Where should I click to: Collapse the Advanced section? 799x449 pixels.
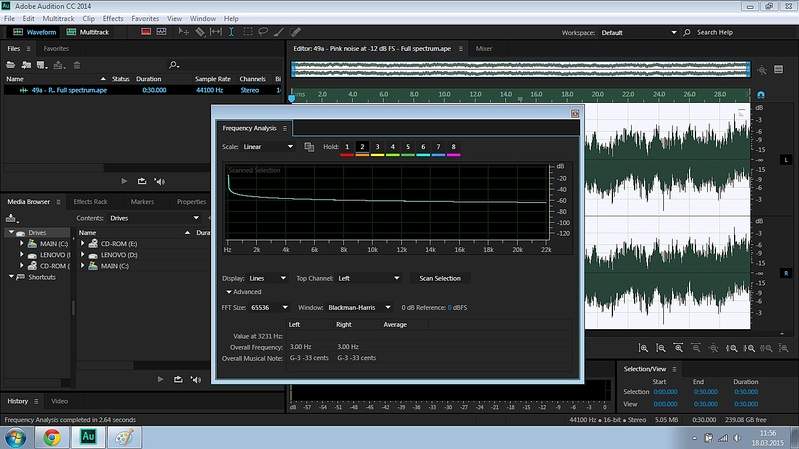click(229, 292)
